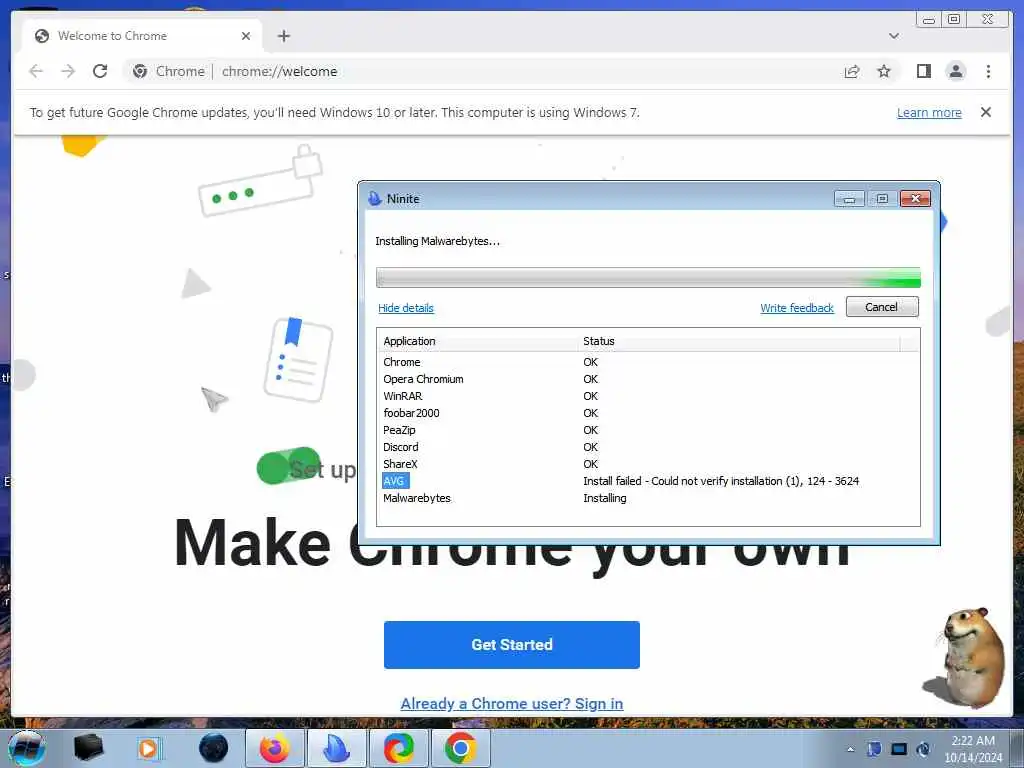1024x768 pixels.
Task: Close the Ninite window
Action: [x=915, y=199]
